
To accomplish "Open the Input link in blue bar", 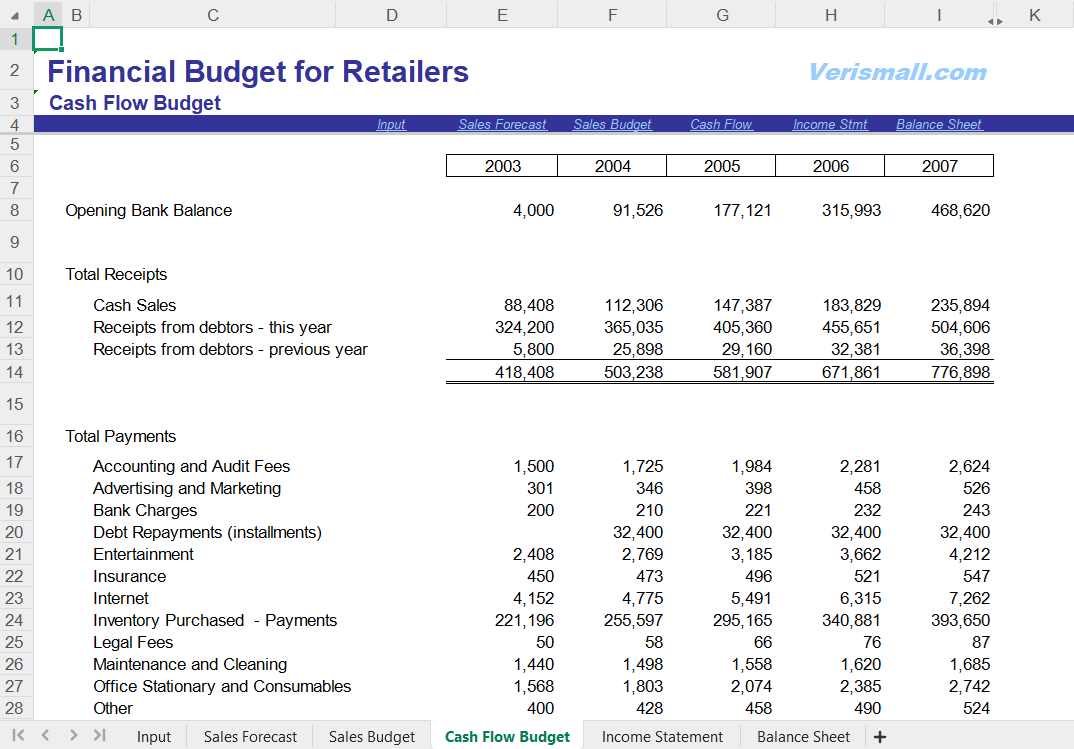I will tap(391, 125).
